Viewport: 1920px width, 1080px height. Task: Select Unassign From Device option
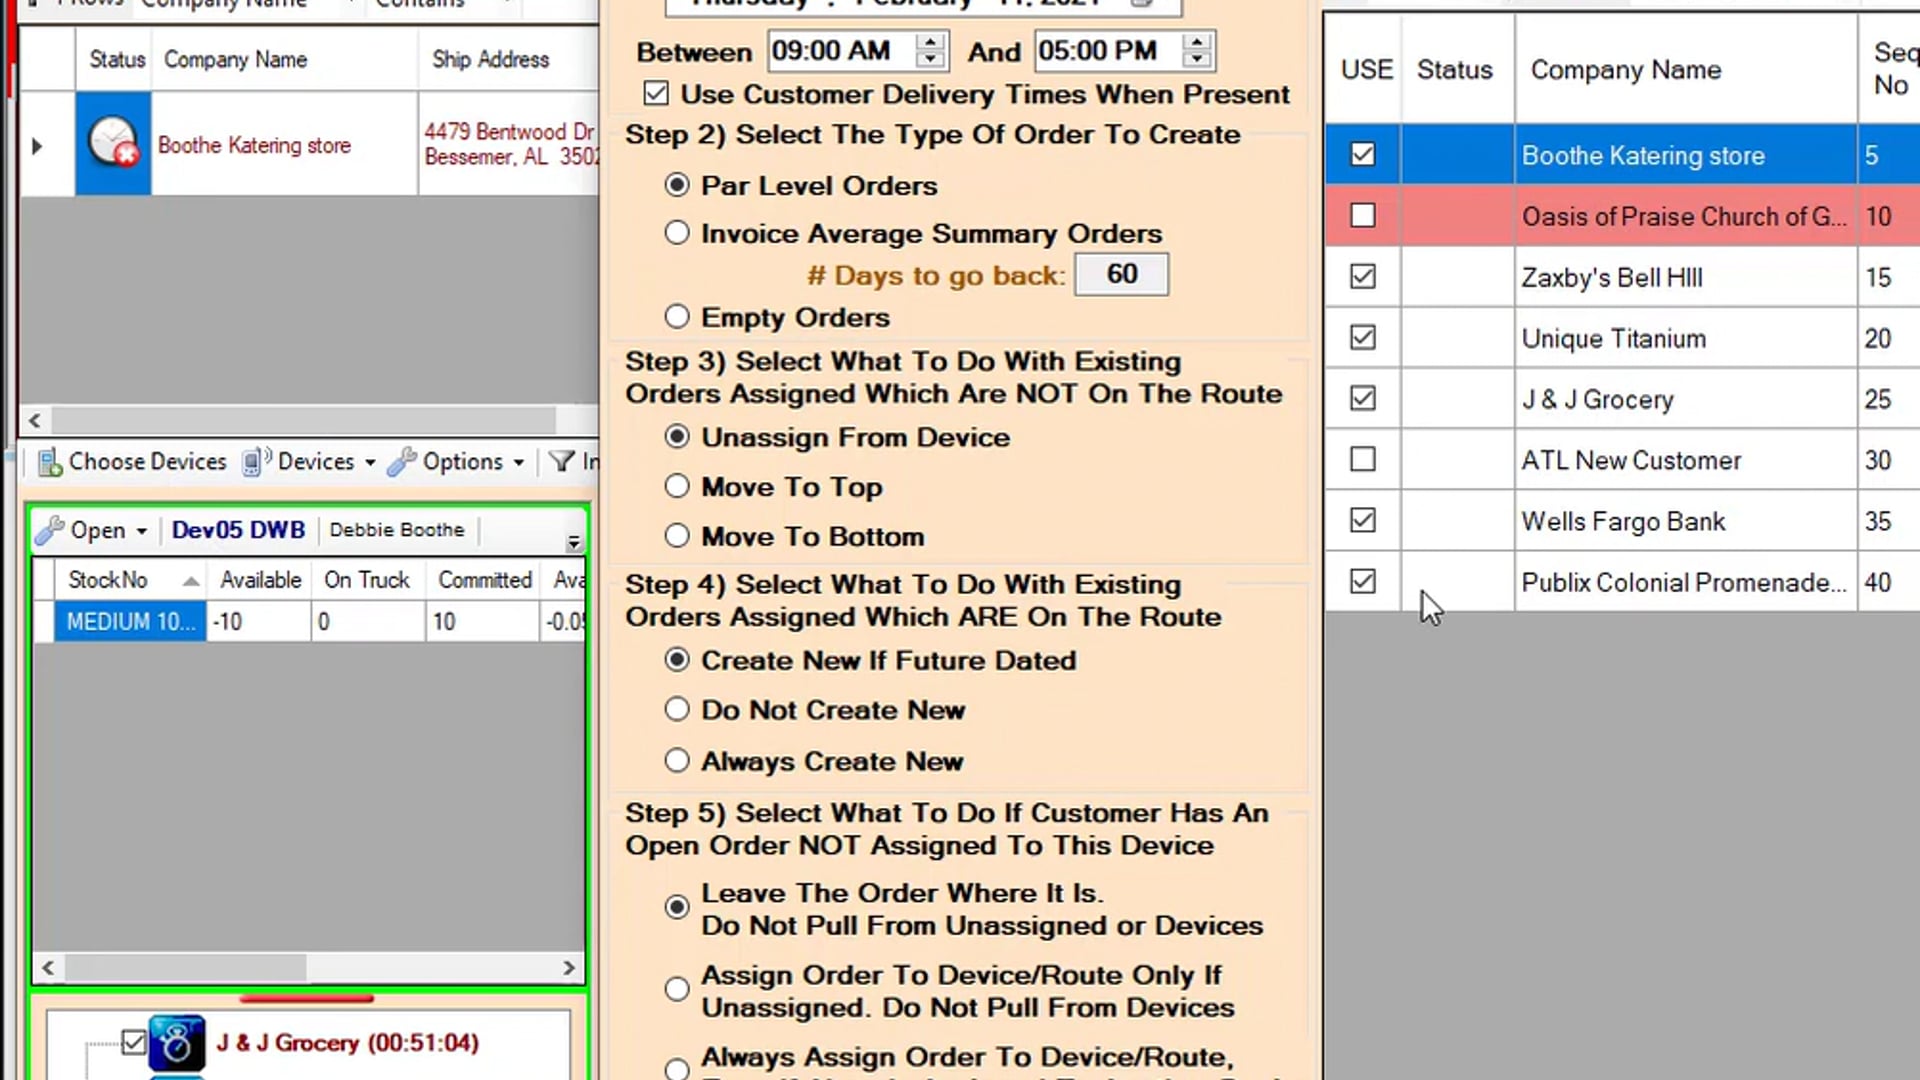(677, 437)
